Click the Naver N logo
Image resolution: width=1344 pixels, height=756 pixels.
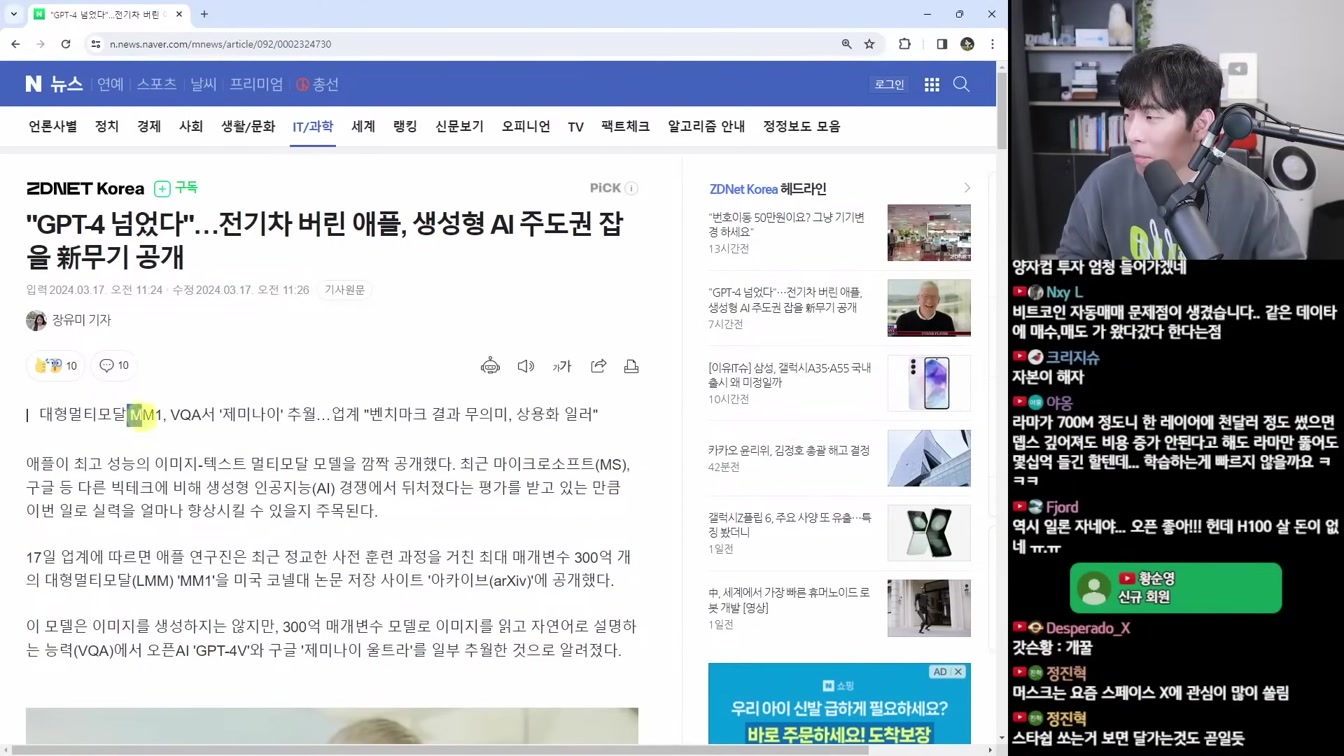pyautogui.click(x=34, y=85)
